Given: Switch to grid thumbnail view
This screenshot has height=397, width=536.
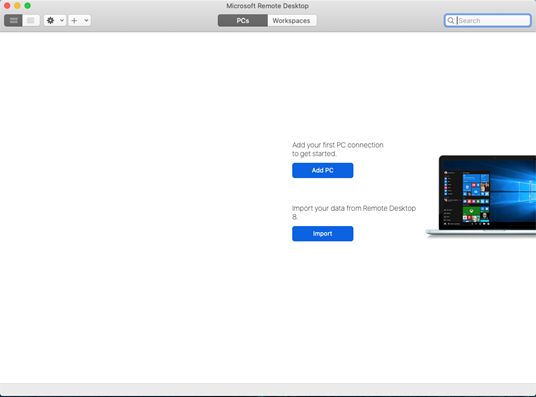Looking at the screenshot, I should (13, 21).
